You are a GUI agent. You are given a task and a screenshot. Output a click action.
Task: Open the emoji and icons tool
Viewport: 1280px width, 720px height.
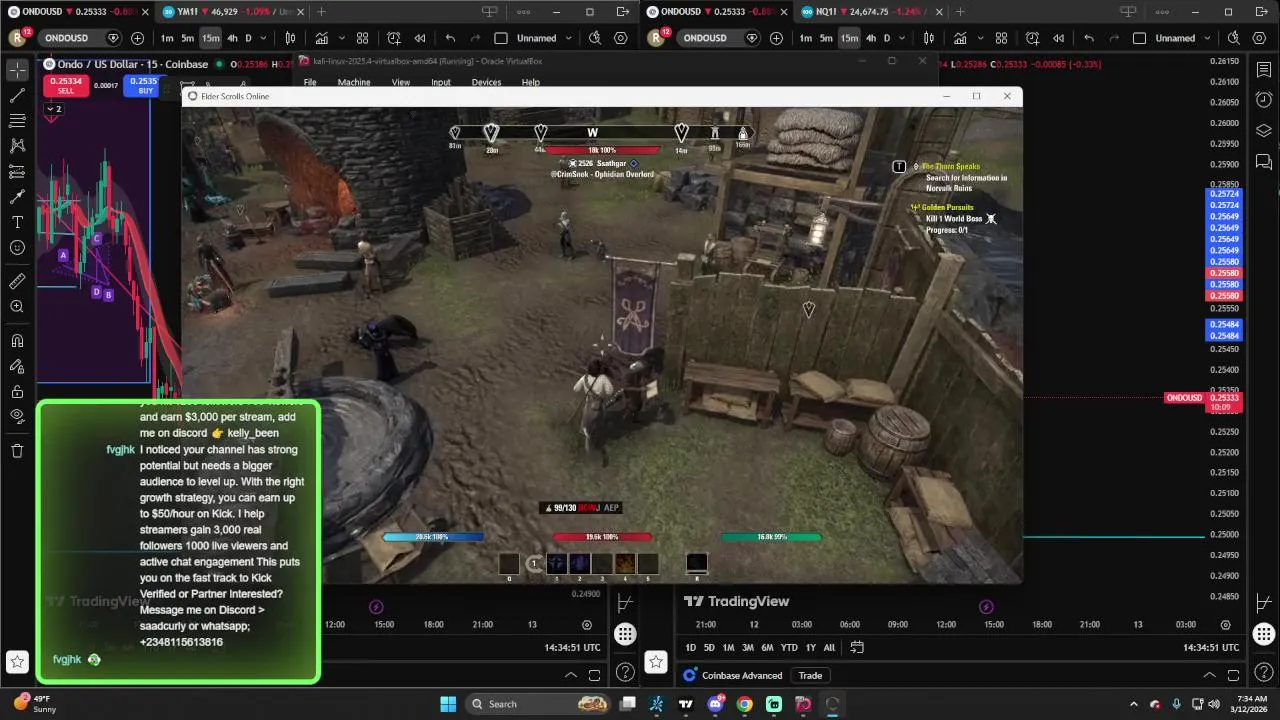(17, 247)
